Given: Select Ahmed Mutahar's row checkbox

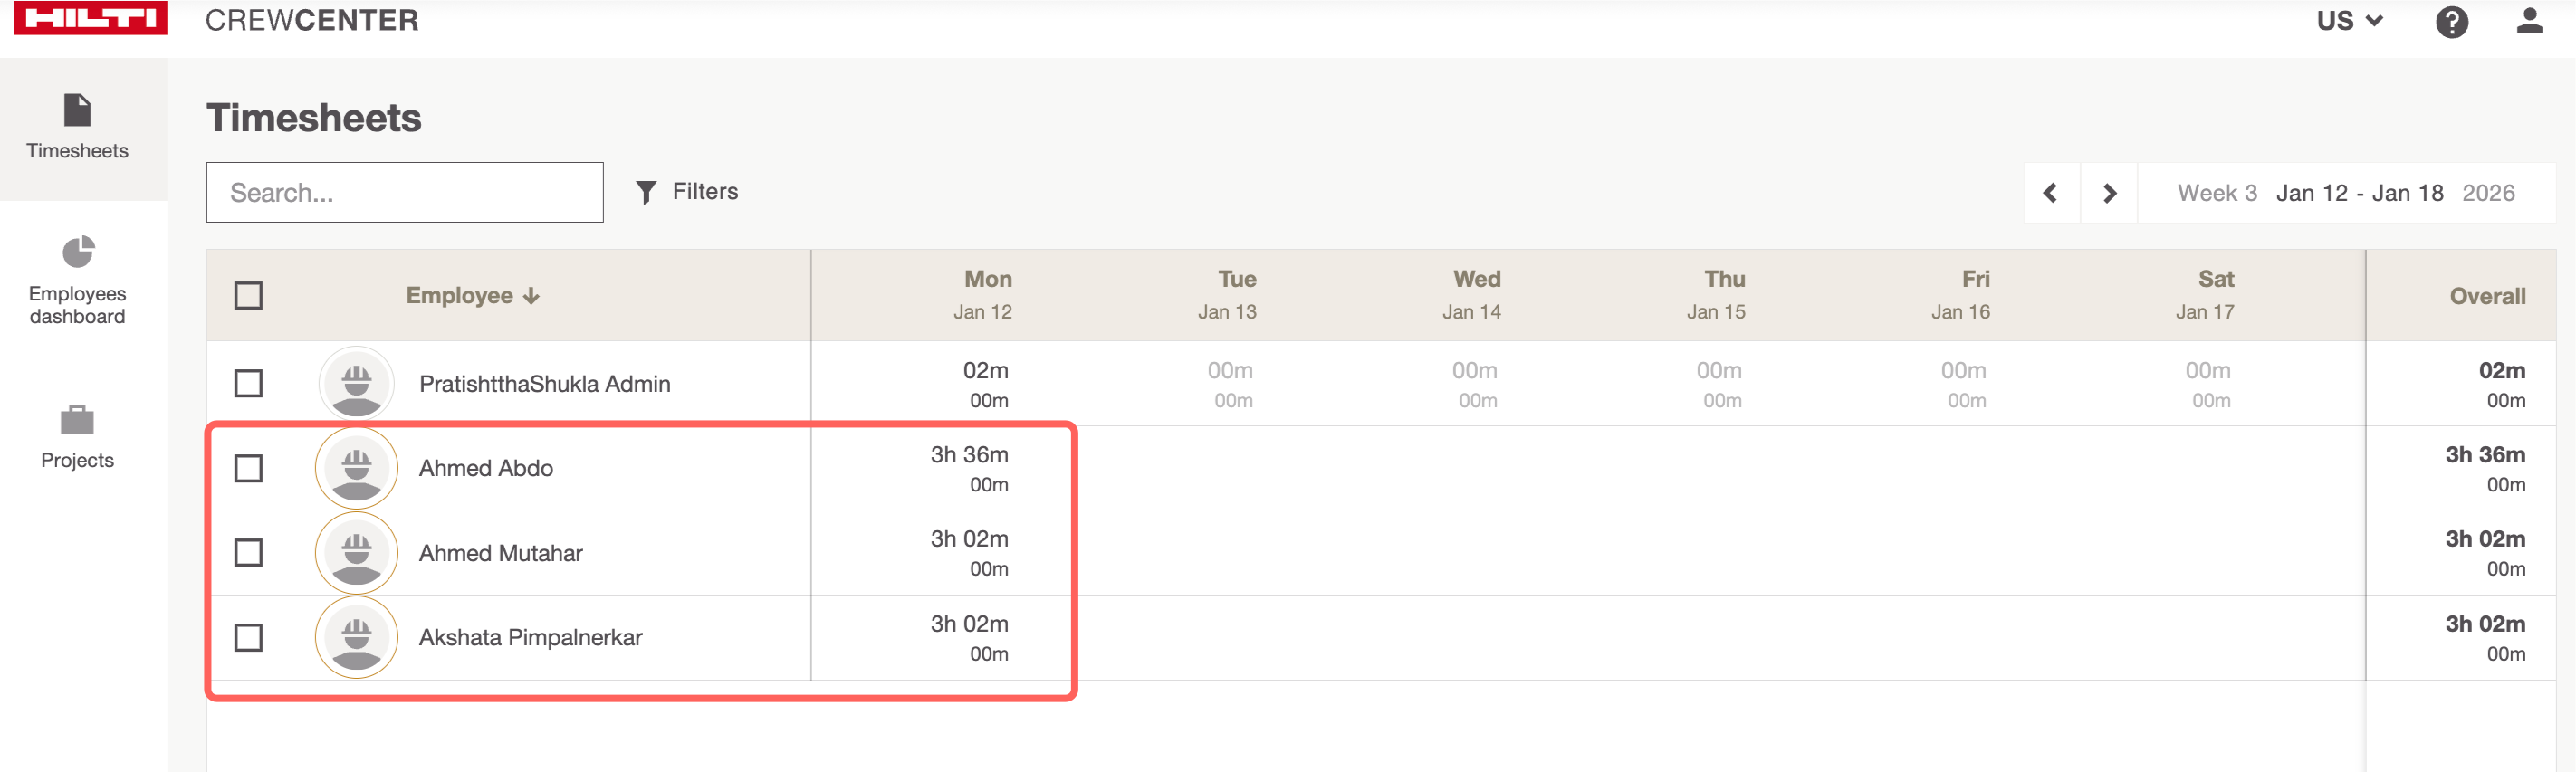Looking at the screenshot, I should tap(248, 553).
